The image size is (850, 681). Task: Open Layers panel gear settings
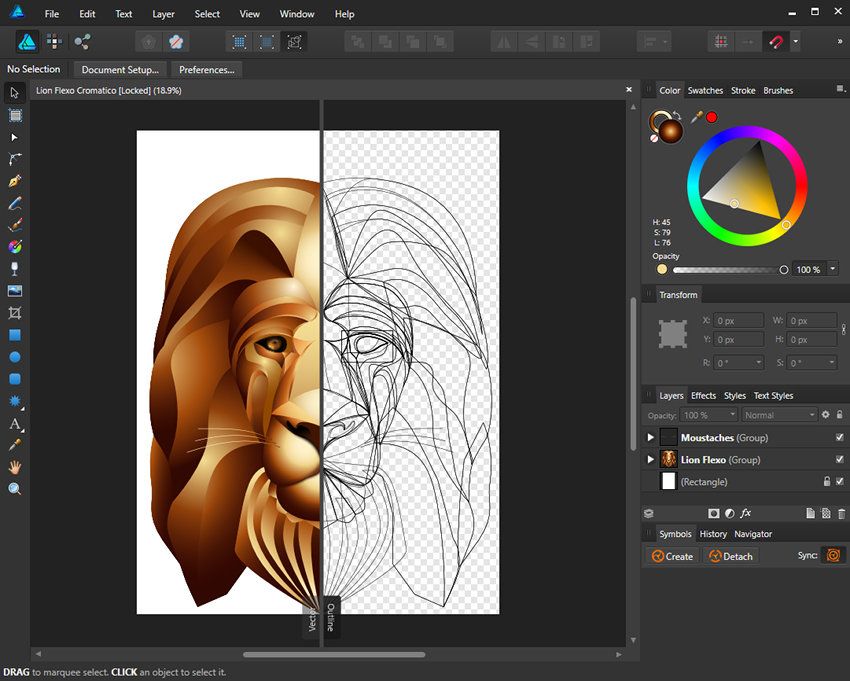pyautogui.click(x=826, y=414)
